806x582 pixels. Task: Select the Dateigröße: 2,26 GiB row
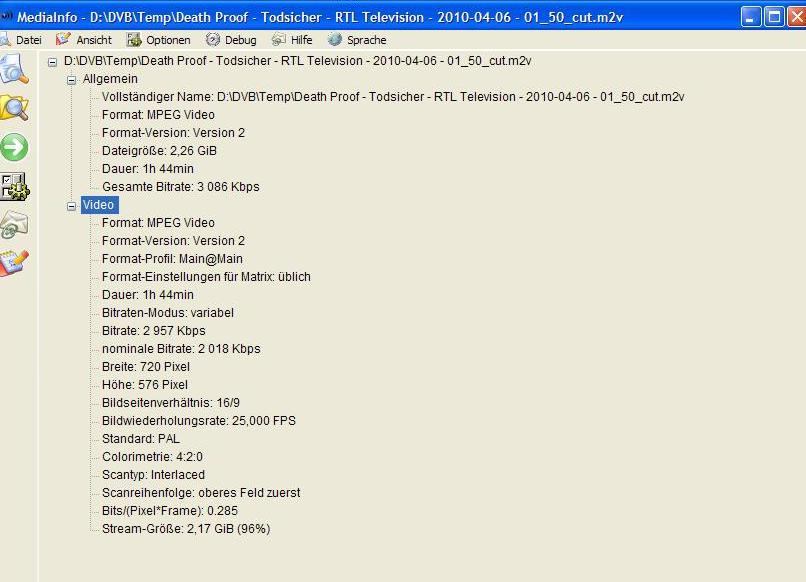point(159,151)
